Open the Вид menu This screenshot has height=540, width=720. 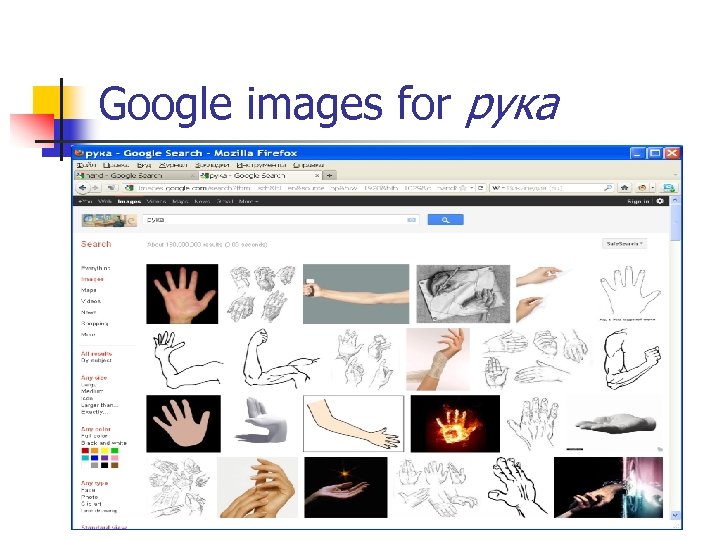pos(144,165)
